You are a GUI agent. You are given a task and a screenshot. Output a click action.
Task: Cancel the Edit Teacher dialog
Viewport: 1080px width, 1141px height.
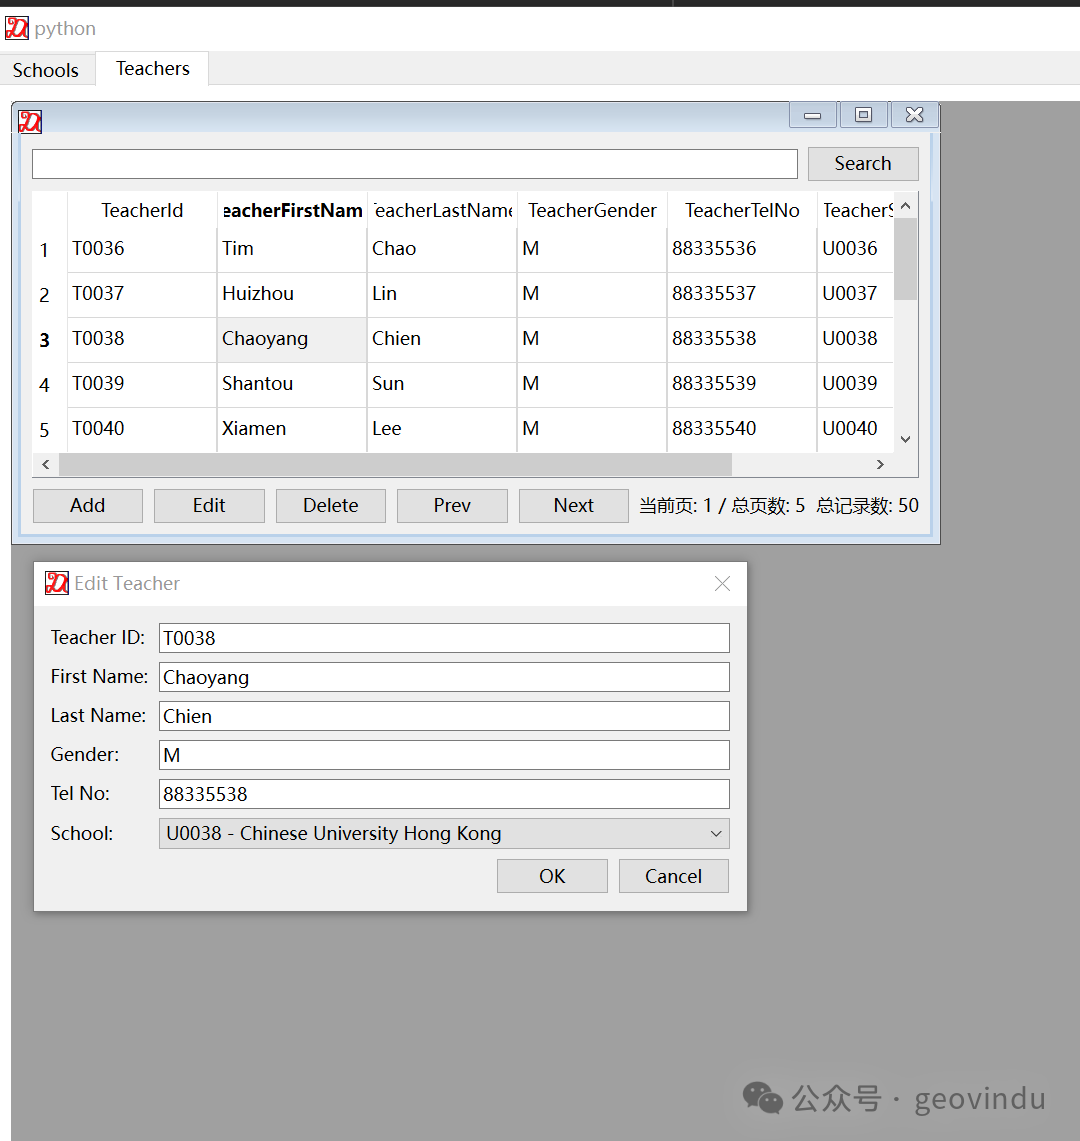click(673, 876)
